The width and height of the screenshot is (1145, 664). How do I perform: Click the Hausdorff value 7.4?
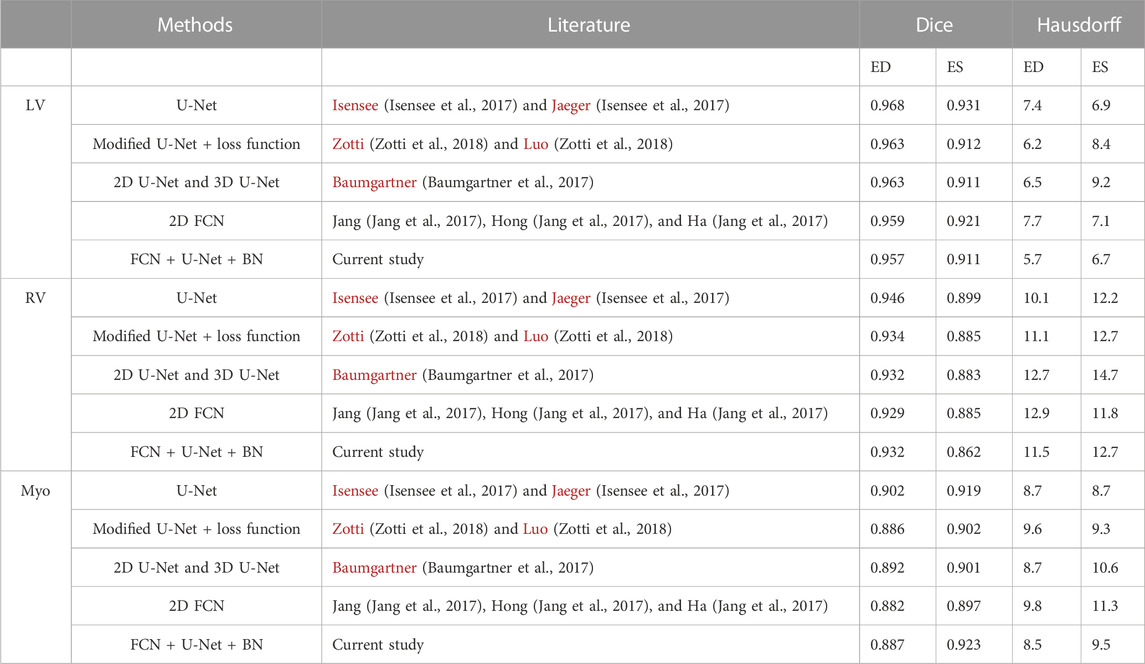tap(1033, 105)
